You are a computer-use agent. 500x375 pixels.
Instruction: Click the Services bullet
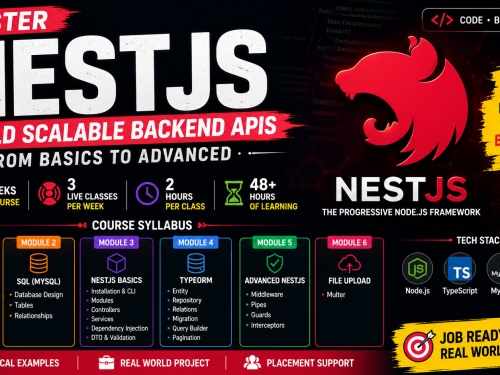point(100,319)
